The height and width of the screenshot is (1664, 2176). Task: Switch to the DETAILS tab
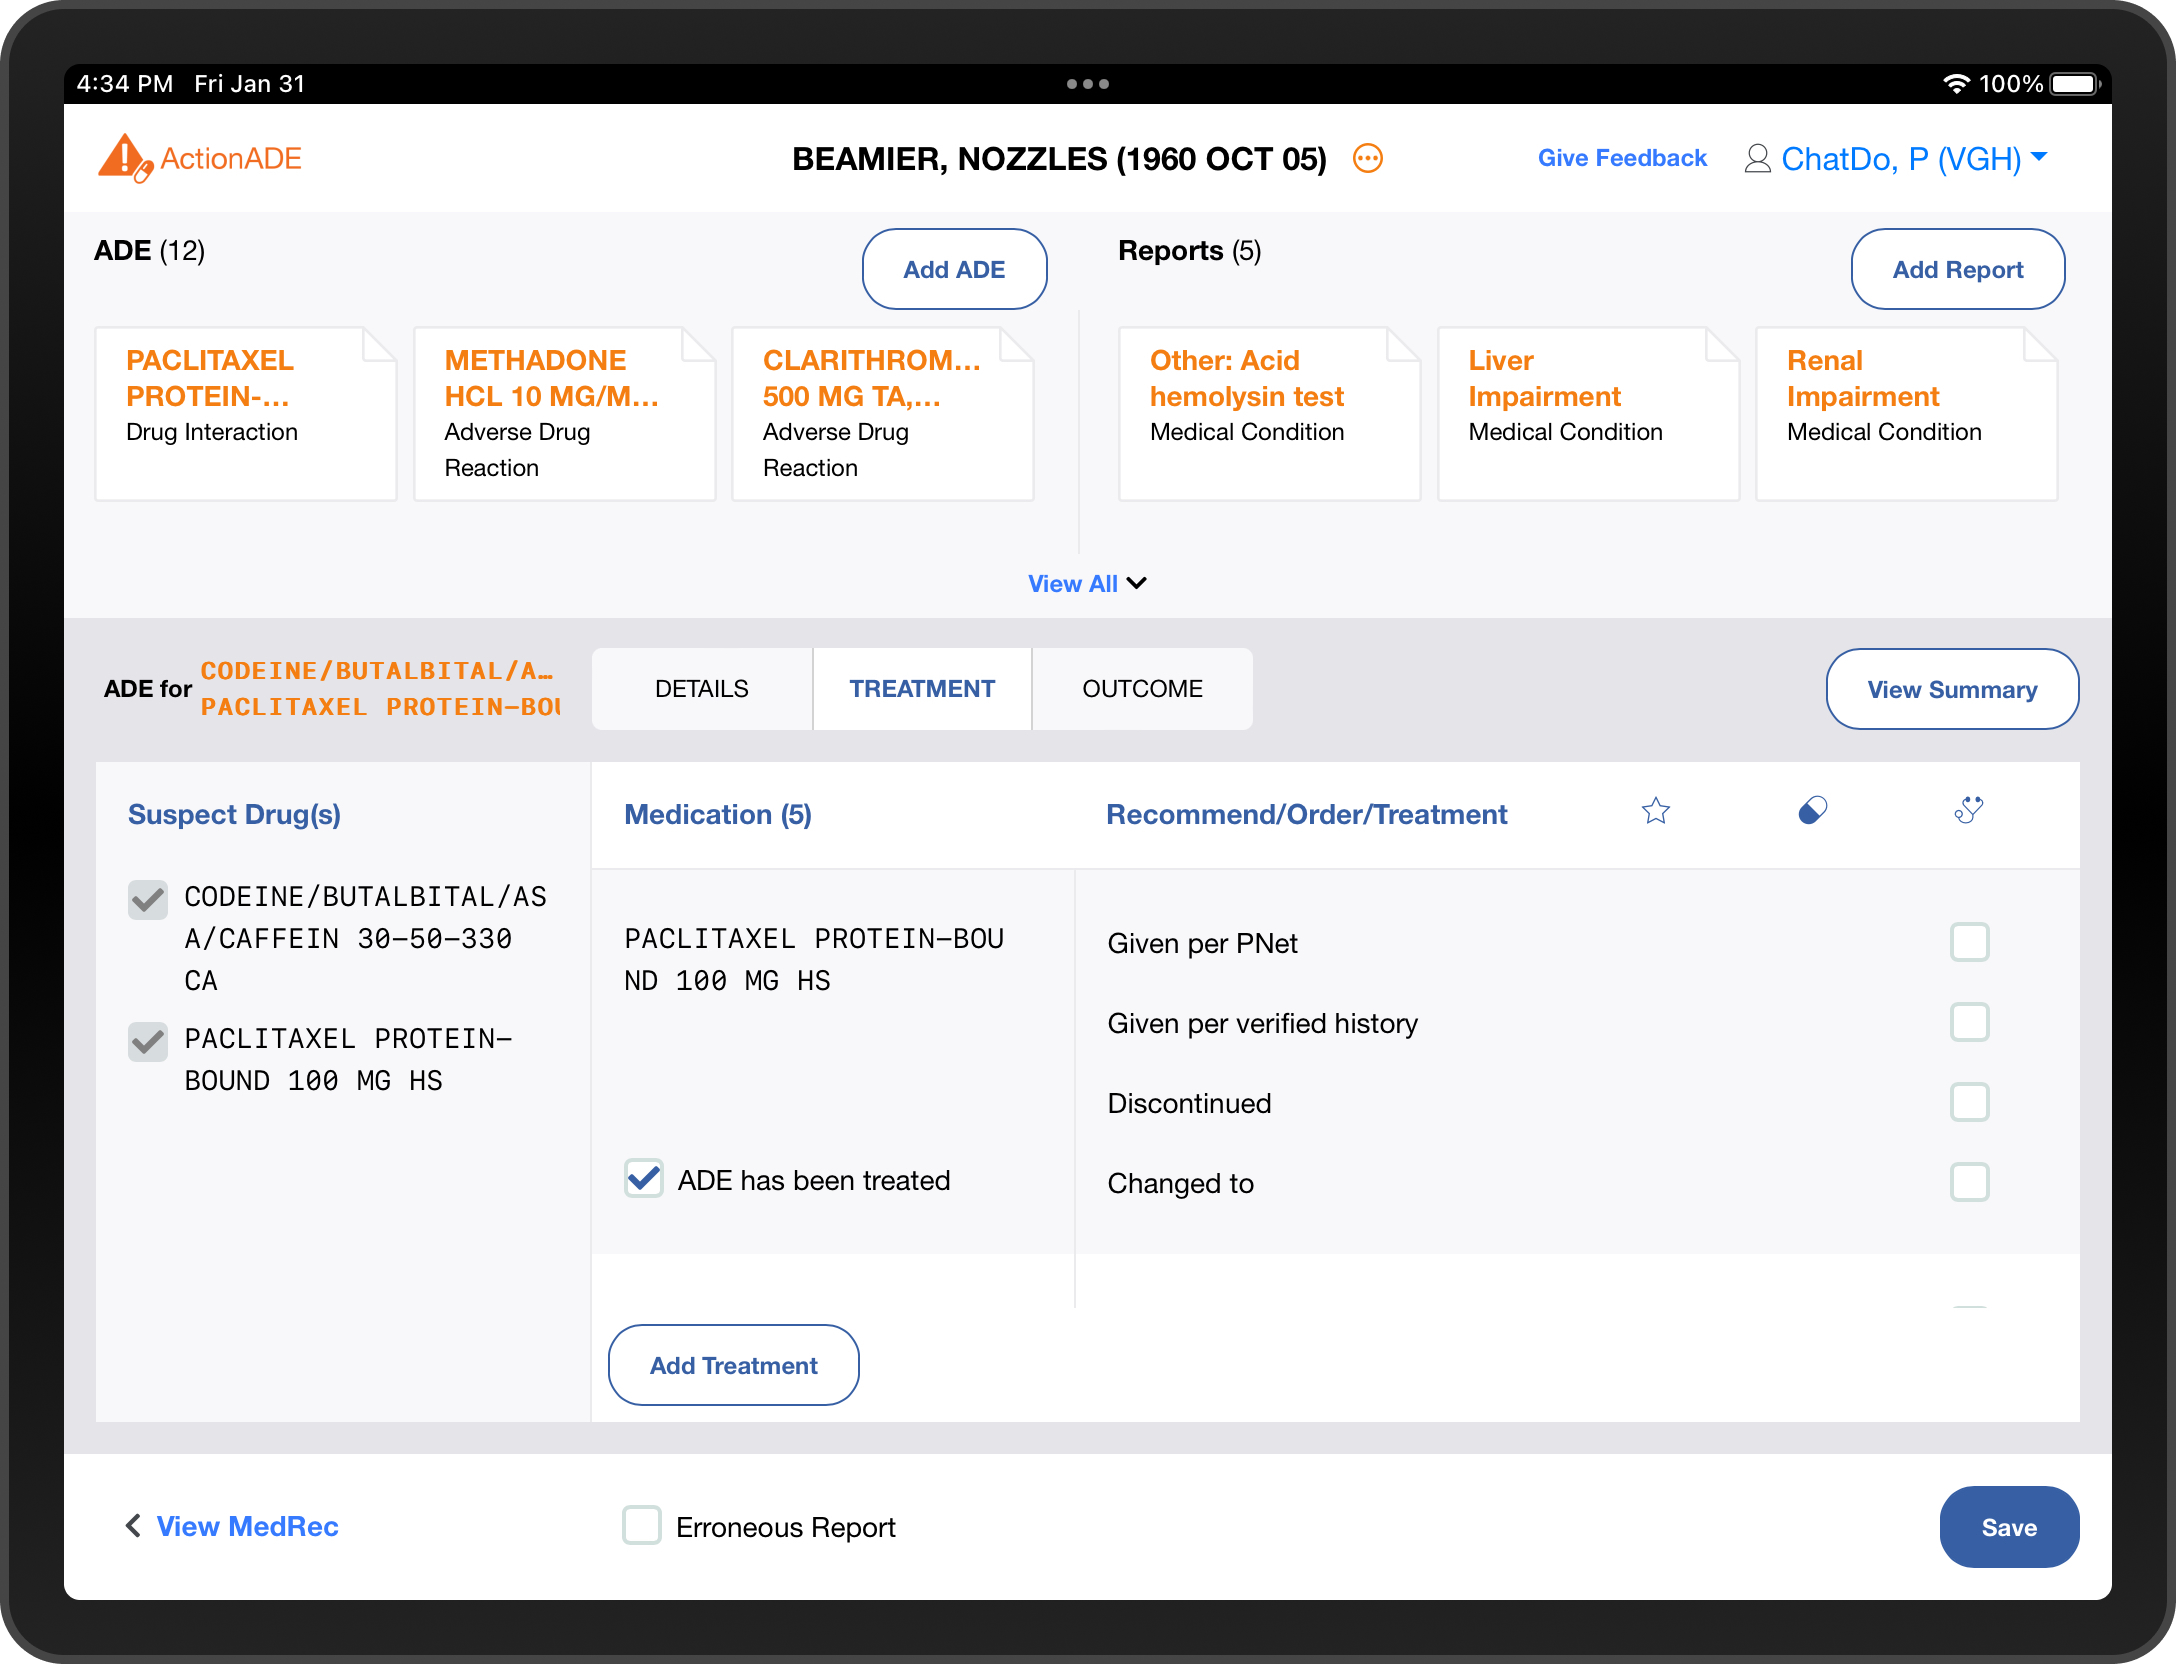tap(702, 689)
